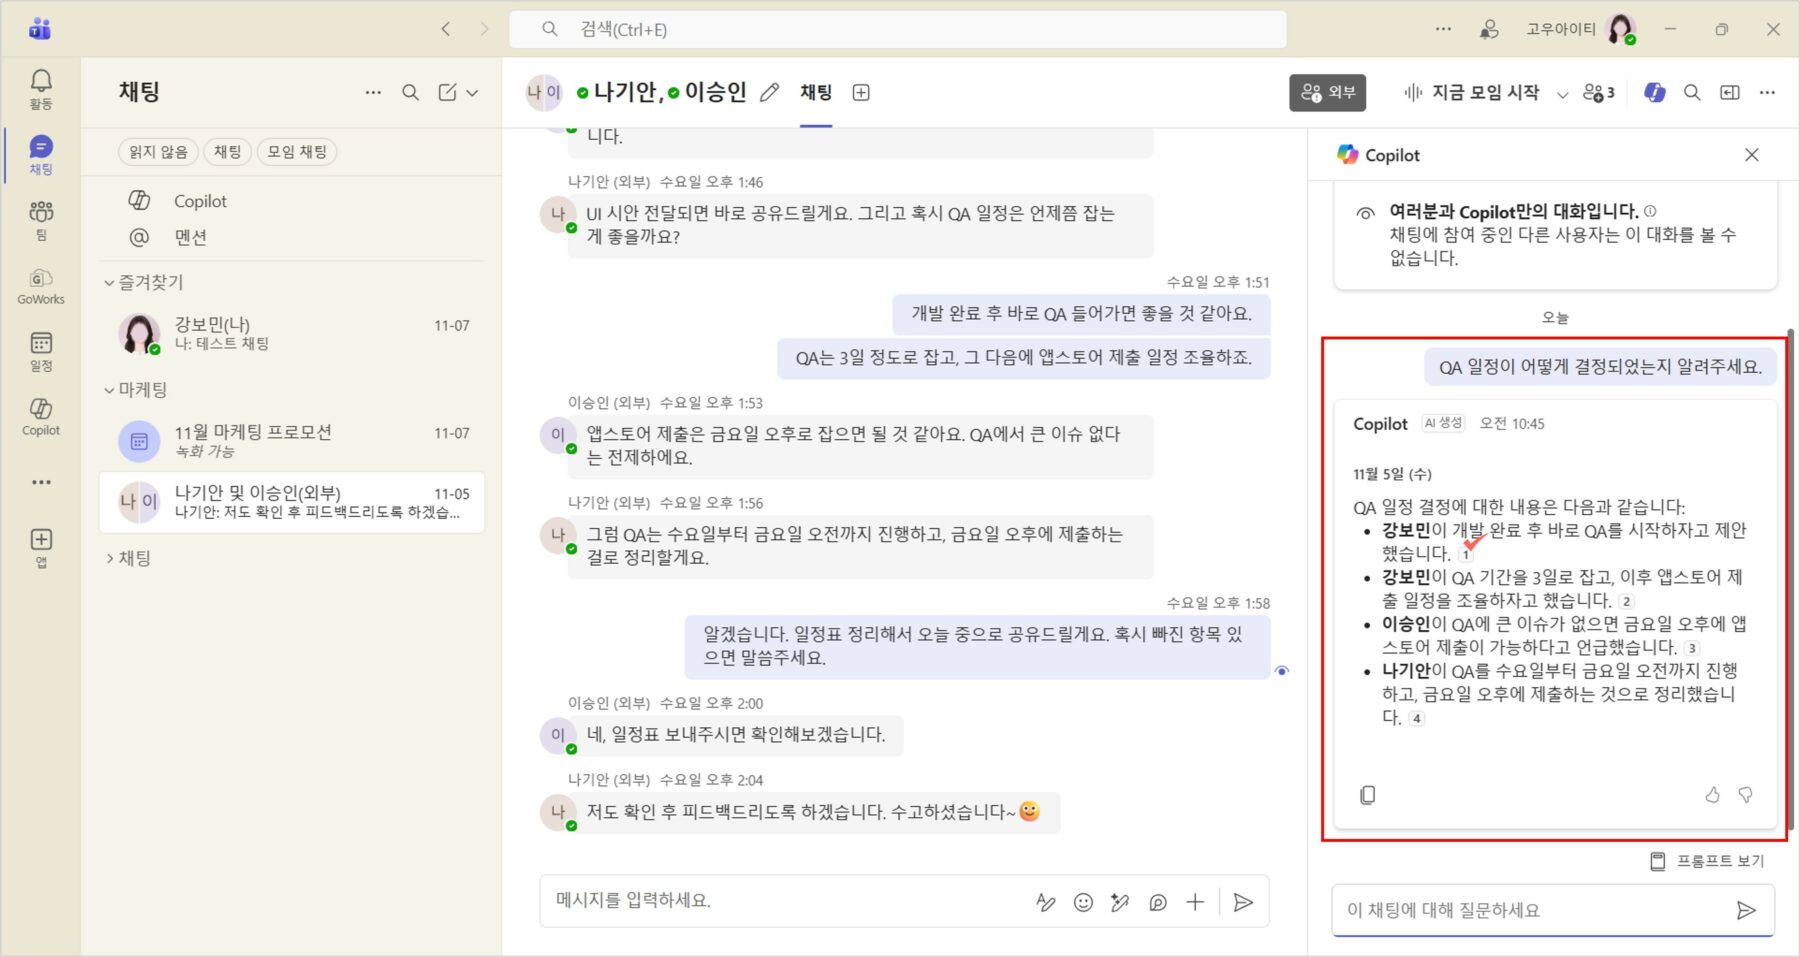Edit the chat name with pencil icon
The image size is (1800, 957).
click(x=769, y=93)
